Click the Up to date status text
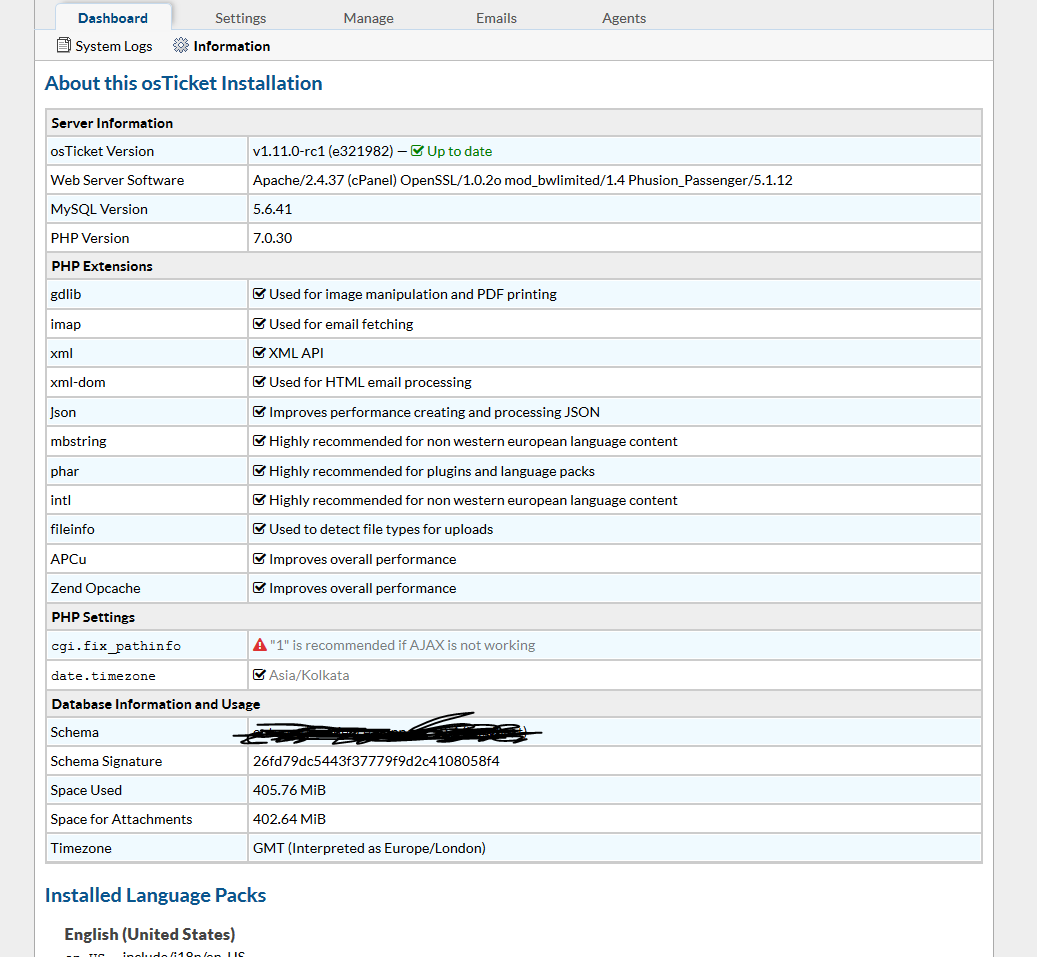Screen dimensions: 1037x957 pyautogui.click(x=460, y=151)
